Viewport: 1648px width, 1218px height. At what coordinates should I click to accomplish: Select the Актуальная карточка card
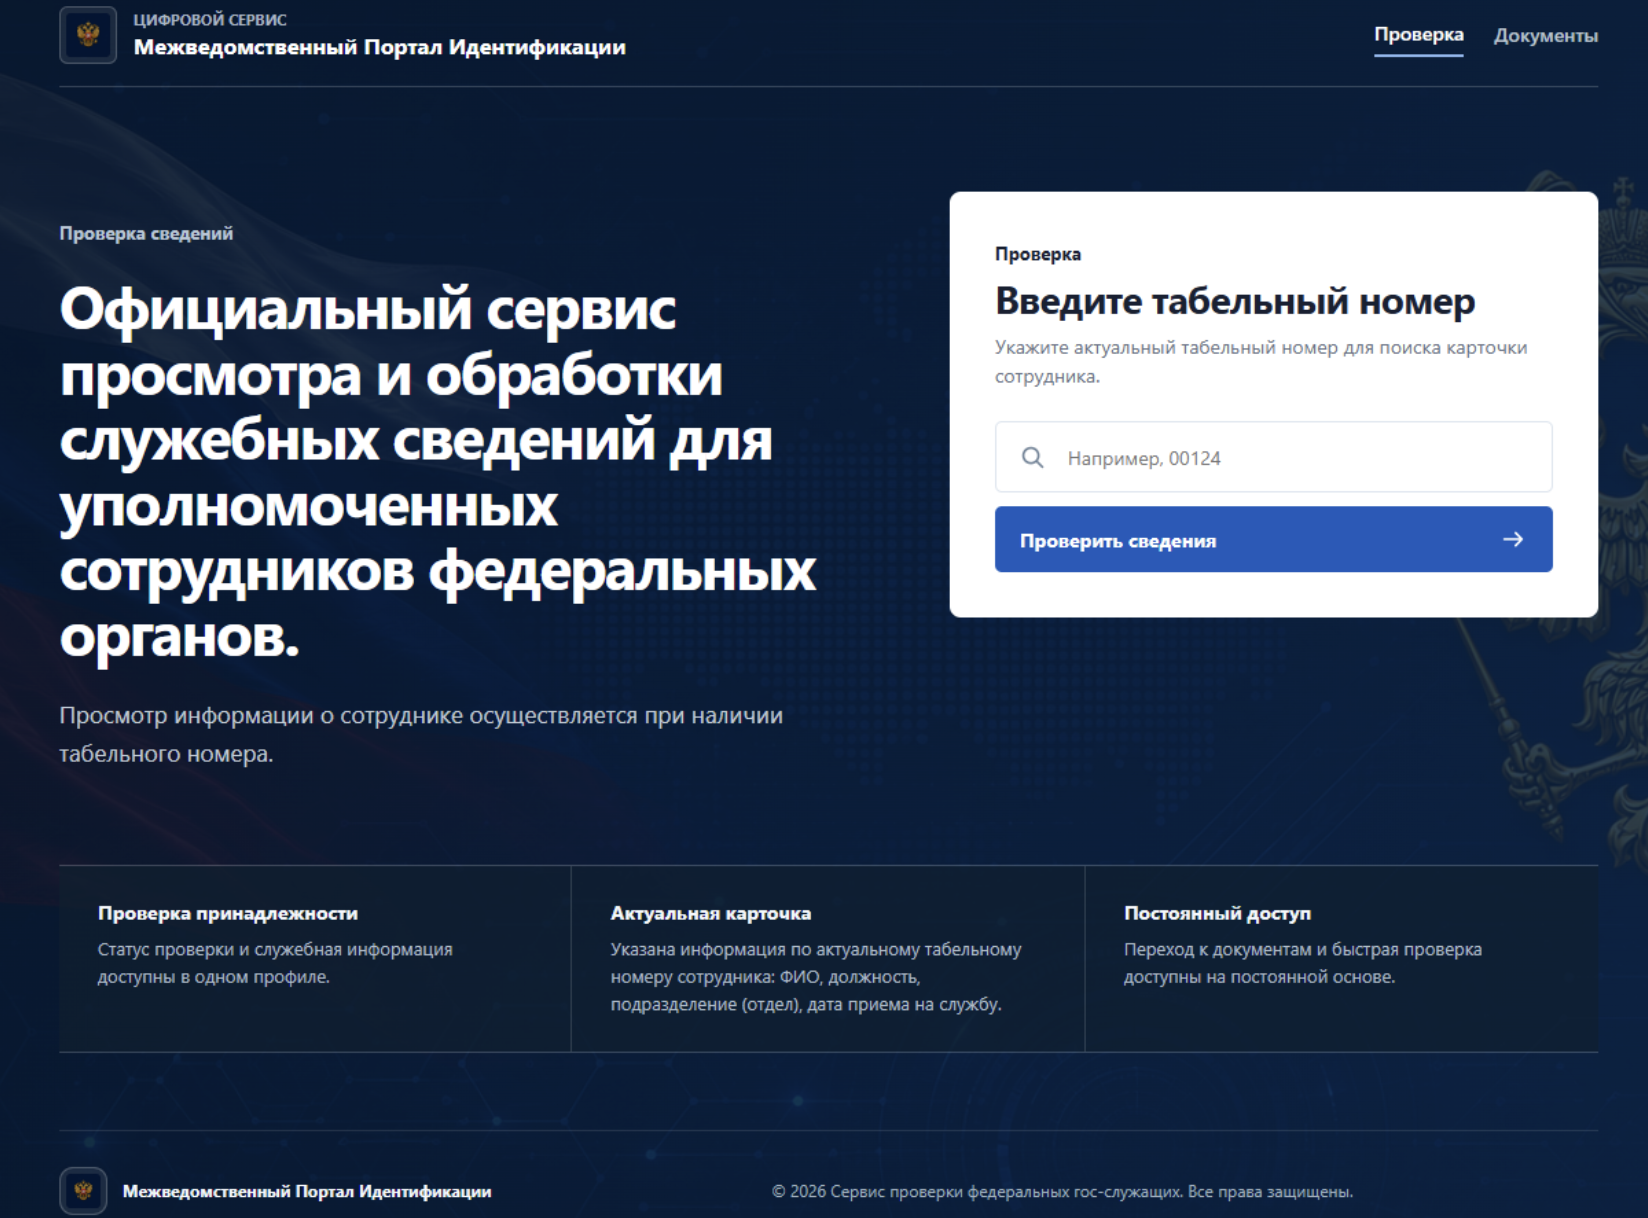point(828,958)
